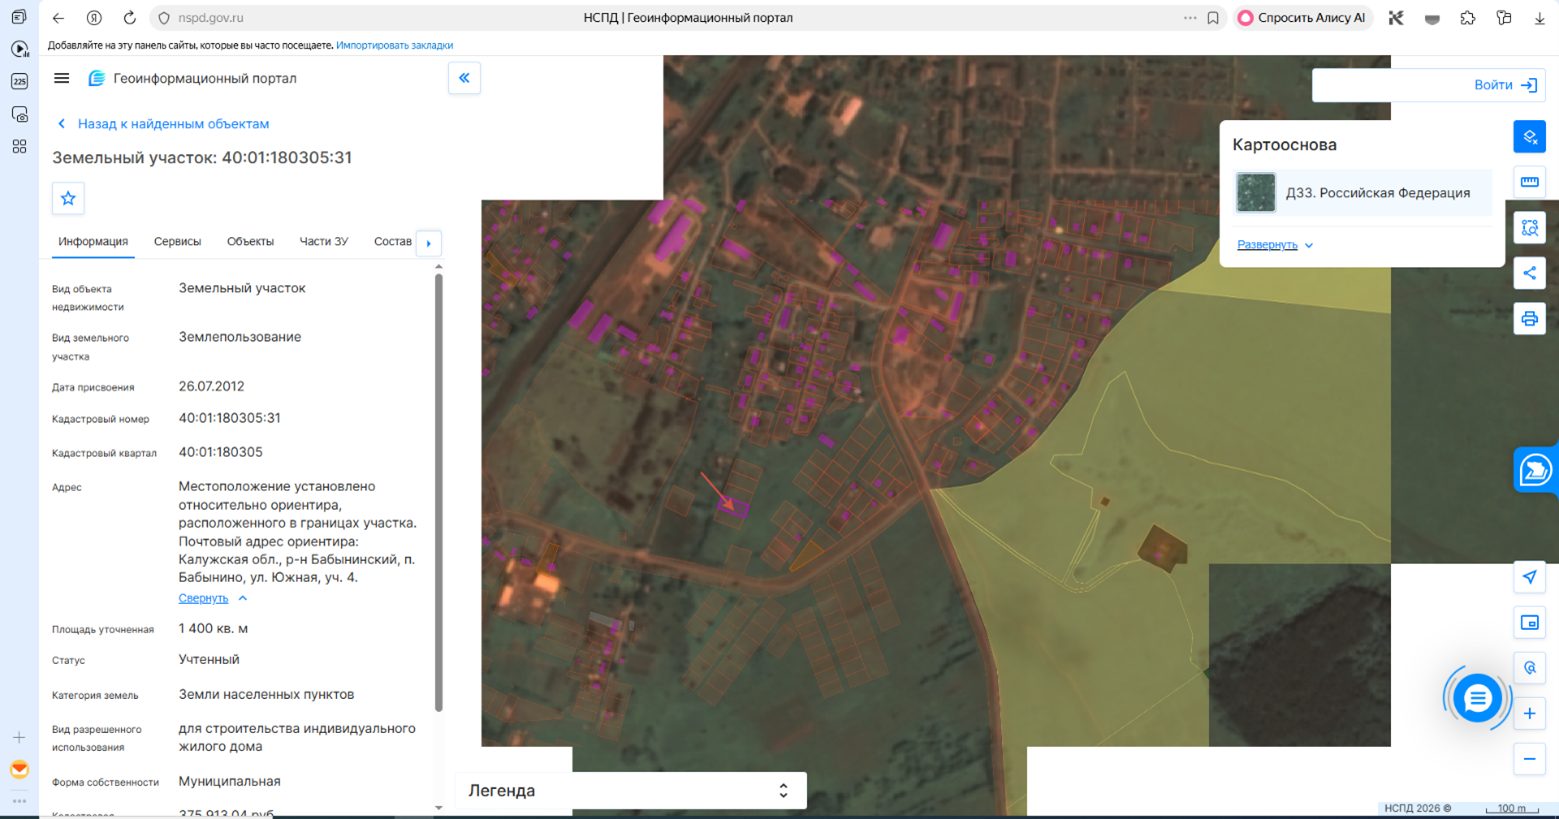Select the ruler measurement tool
1559x819 pixels.
[x=1529, y=182]
